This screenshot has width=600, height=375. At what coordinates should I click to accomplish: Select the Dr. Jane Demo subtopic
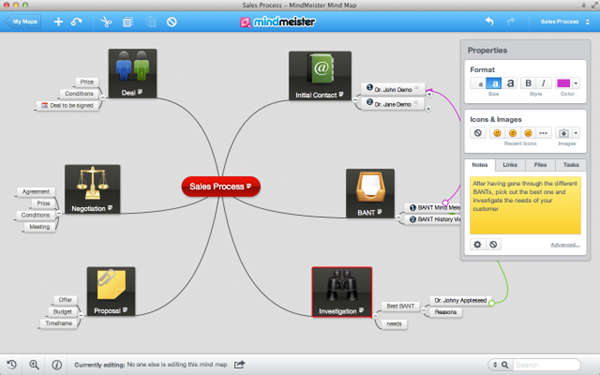click(393, 104)
